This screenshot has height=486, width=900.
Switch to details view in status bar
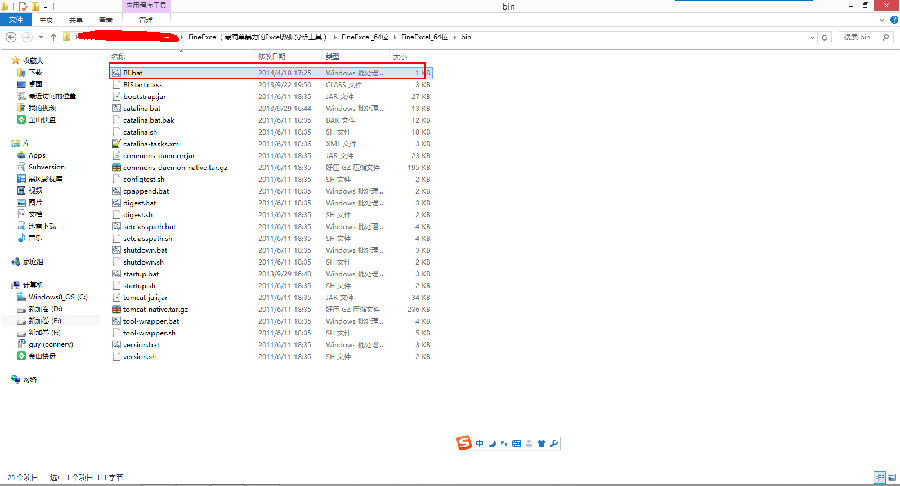[879, 477]
